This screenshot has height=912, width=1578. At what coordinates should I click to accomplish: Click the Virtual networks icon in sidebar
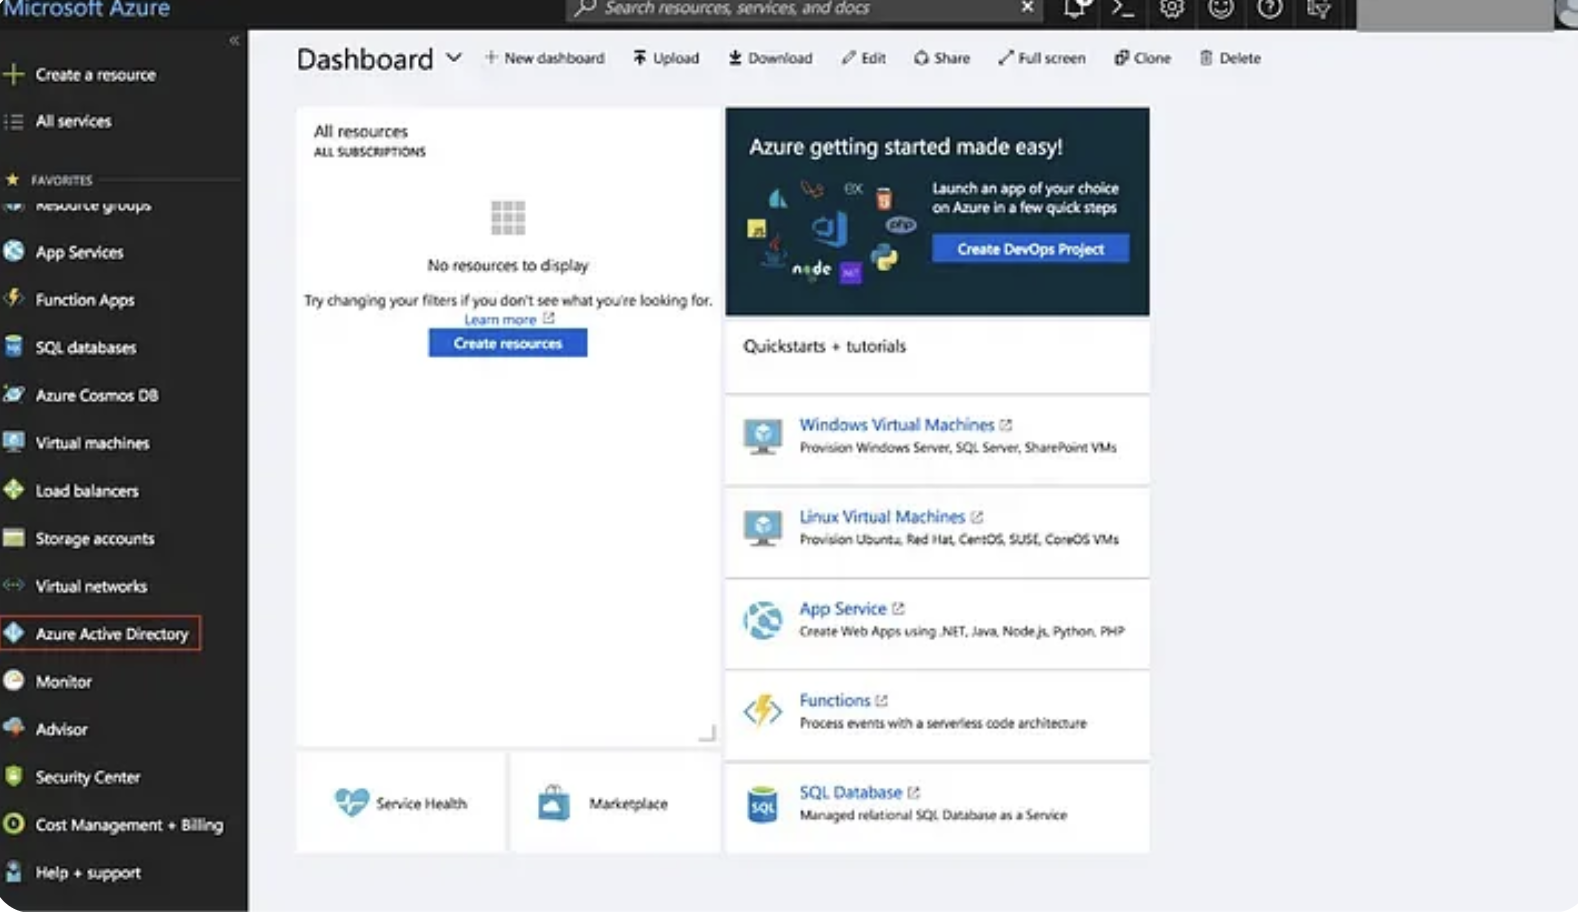(14, 585)
